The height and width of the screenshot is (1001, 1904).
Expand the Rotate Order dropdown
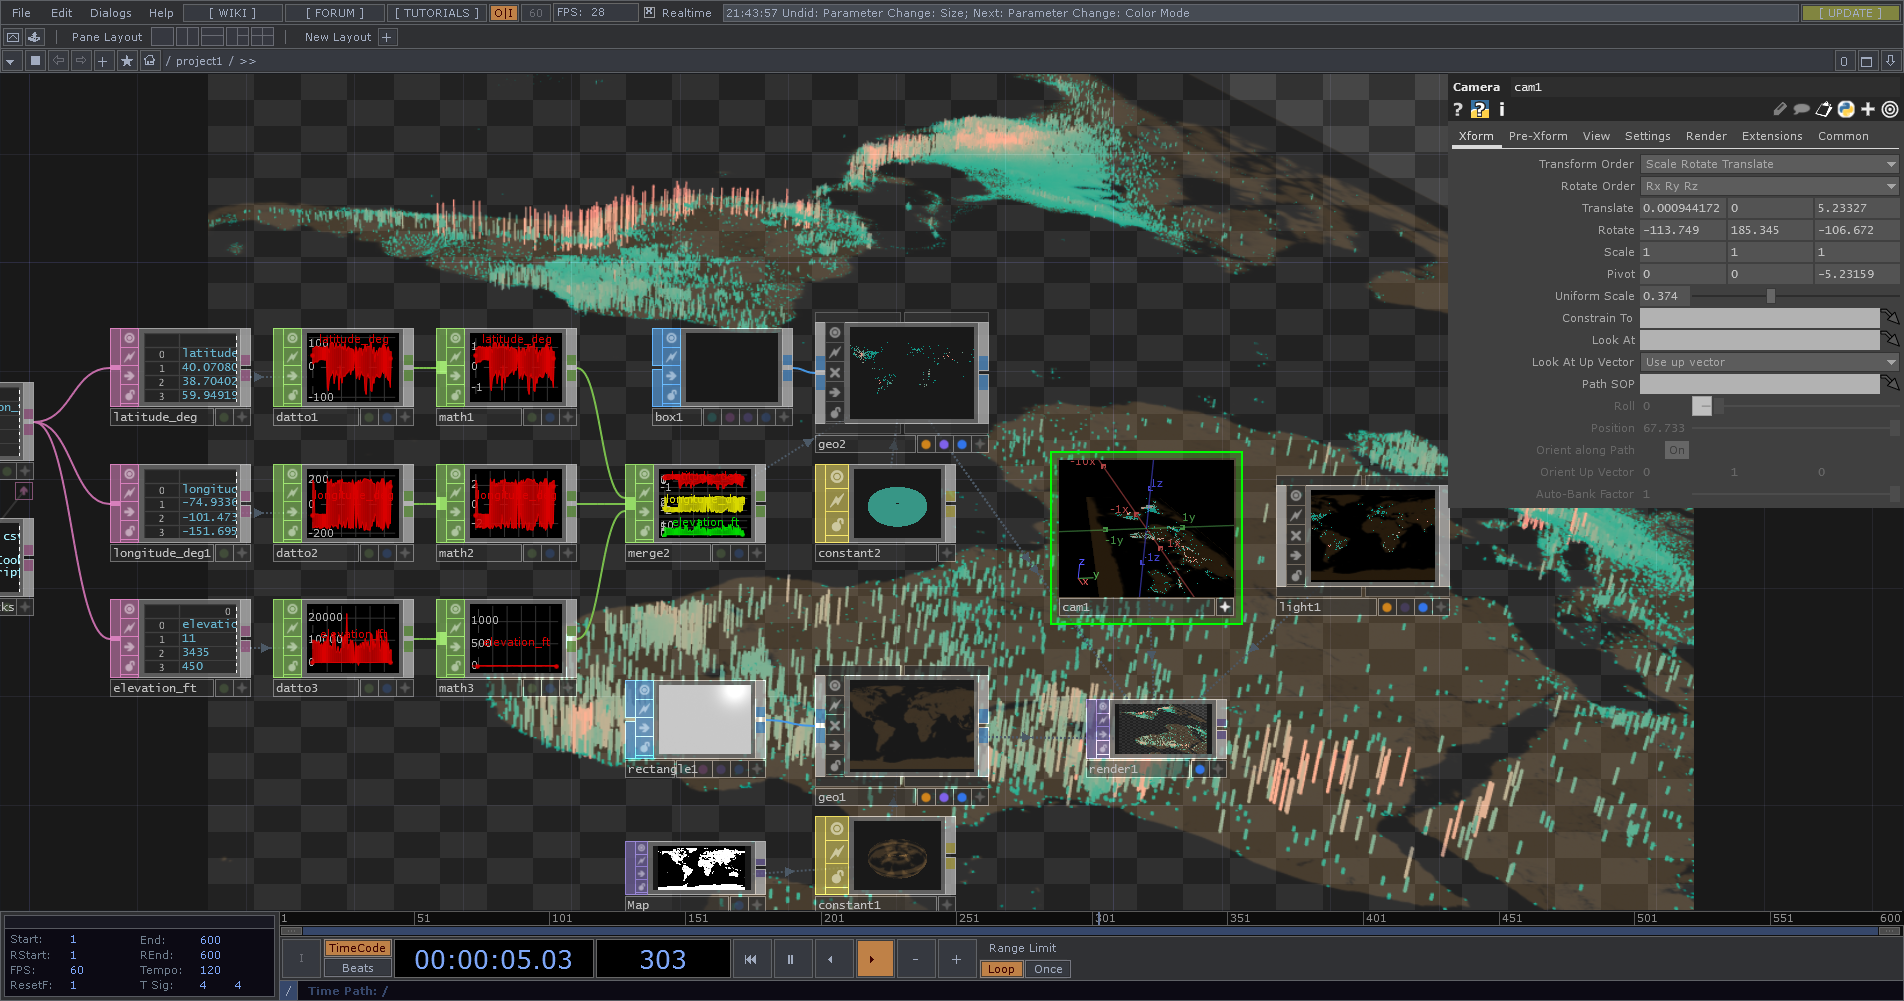(x=1768, y=186)
